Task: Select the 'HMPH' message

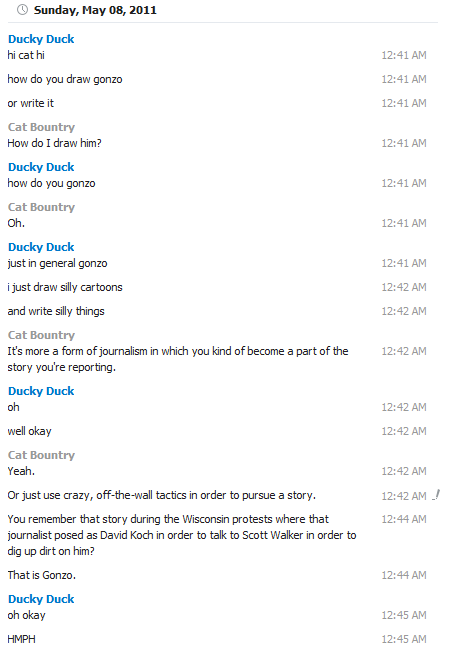Action: pos(21,639)
